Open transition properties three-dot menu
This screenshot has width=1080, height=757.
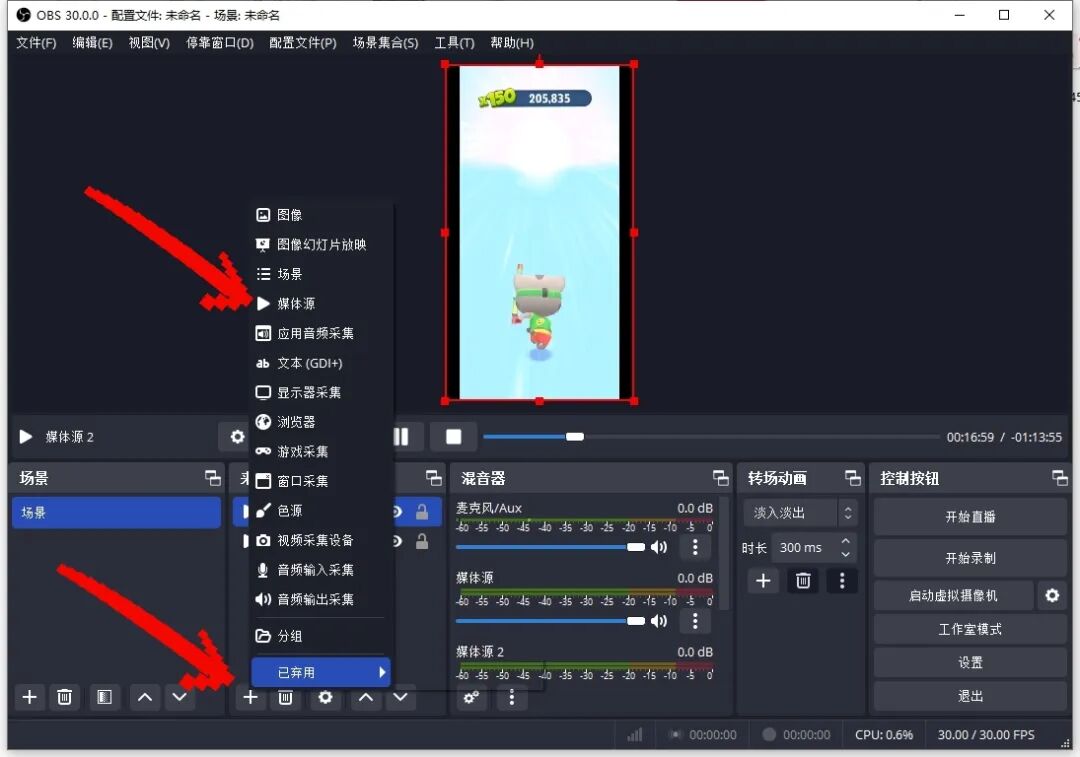842,581
